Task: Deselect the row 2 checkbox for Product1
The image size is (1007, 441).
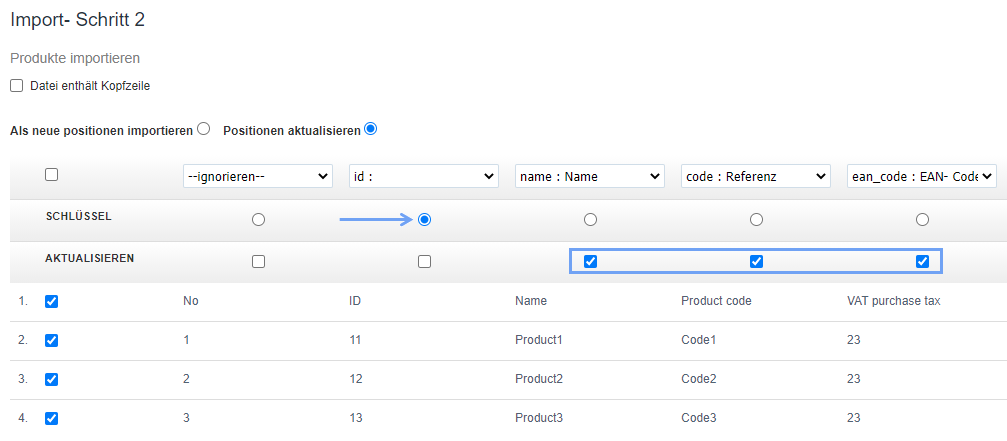Action: tap(52, 340)
